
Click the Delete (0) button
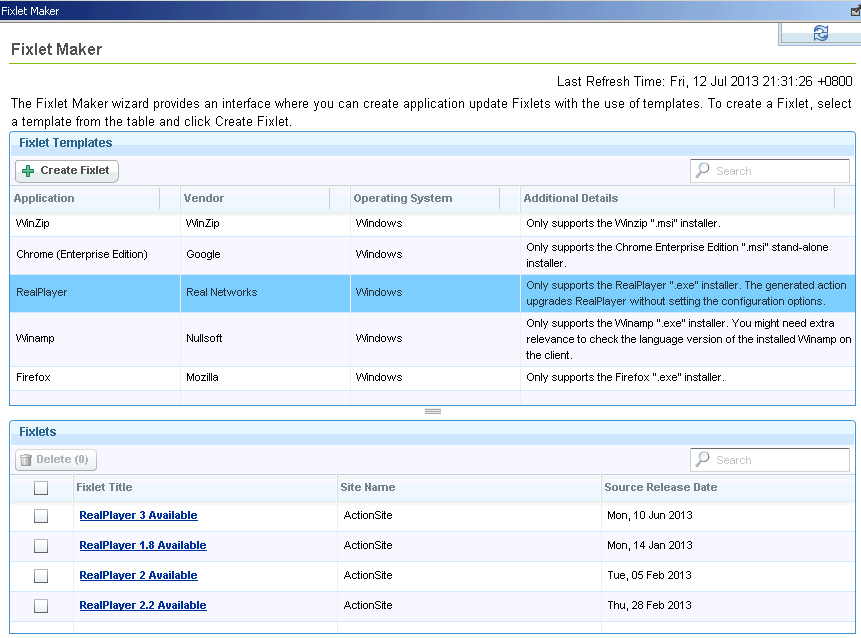[x=55, y=459]
